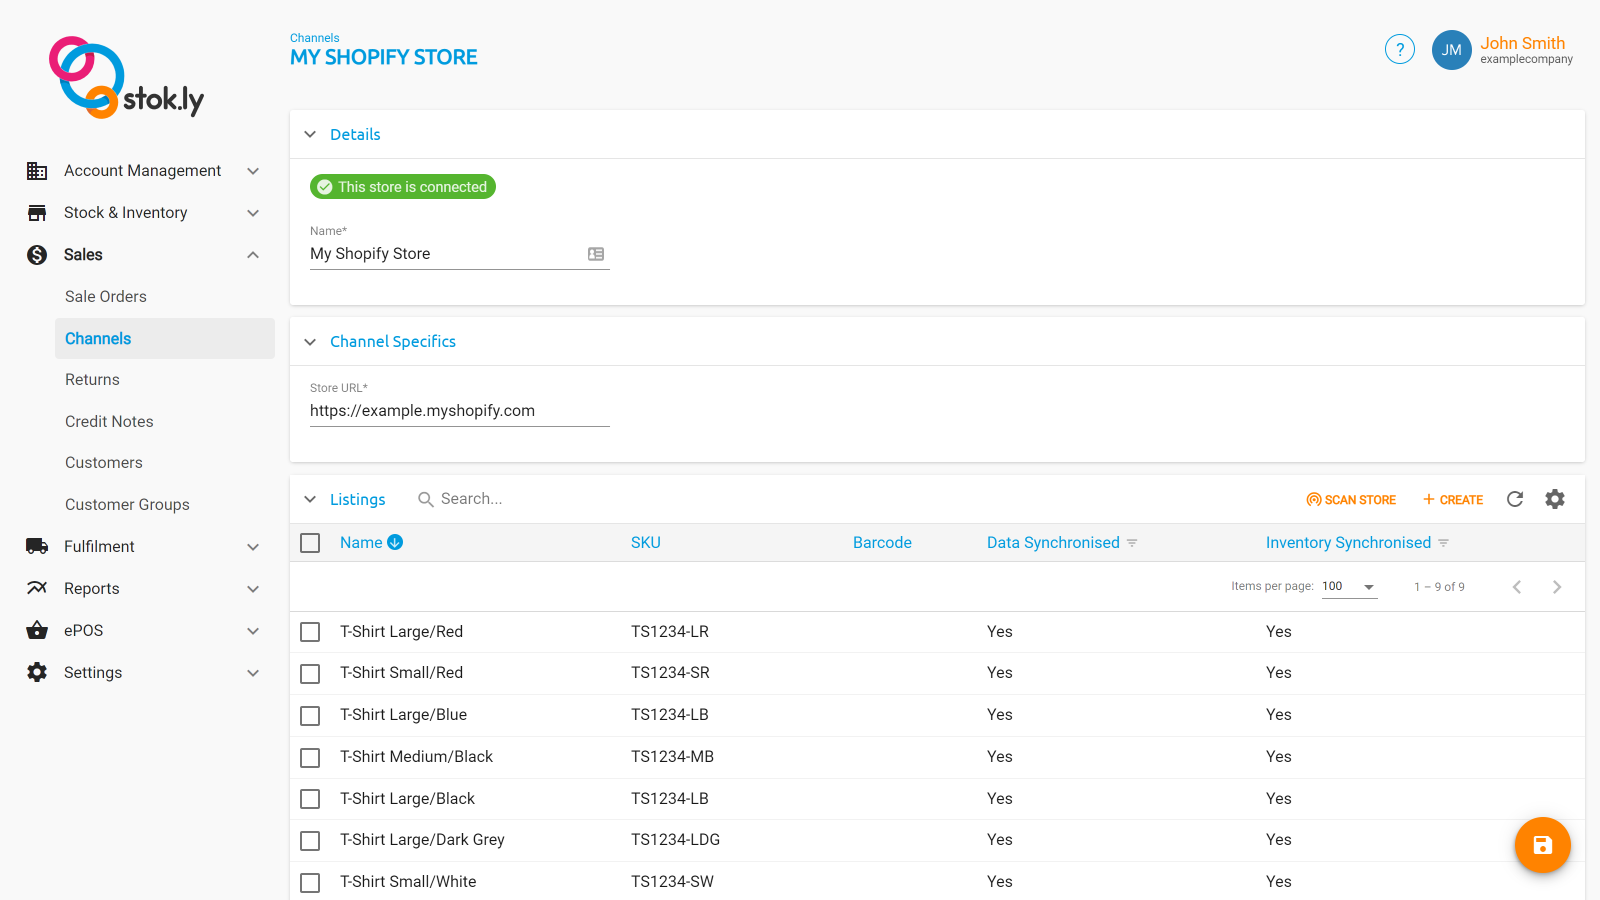Click the CREATE button
Viewport: 1600px width, 900px height.
1452,499
